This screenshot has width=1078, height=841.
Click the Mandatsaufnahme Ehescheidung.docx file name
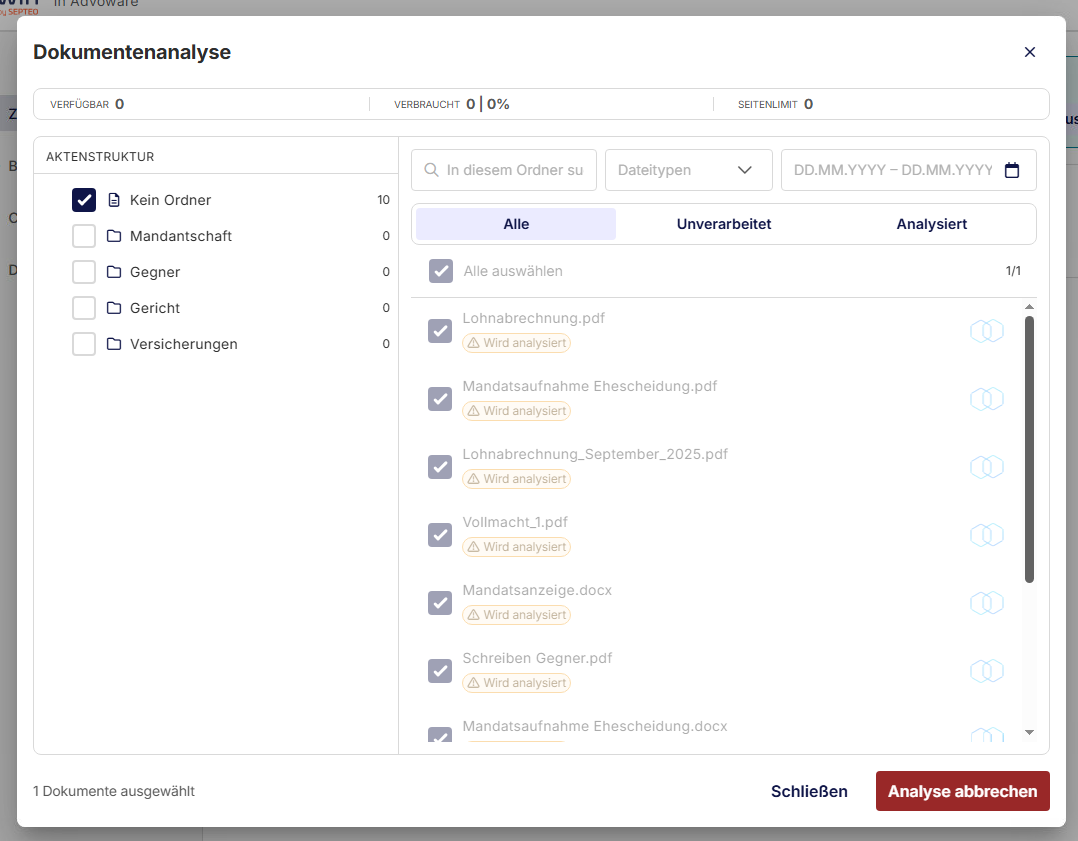pos(595,726)
